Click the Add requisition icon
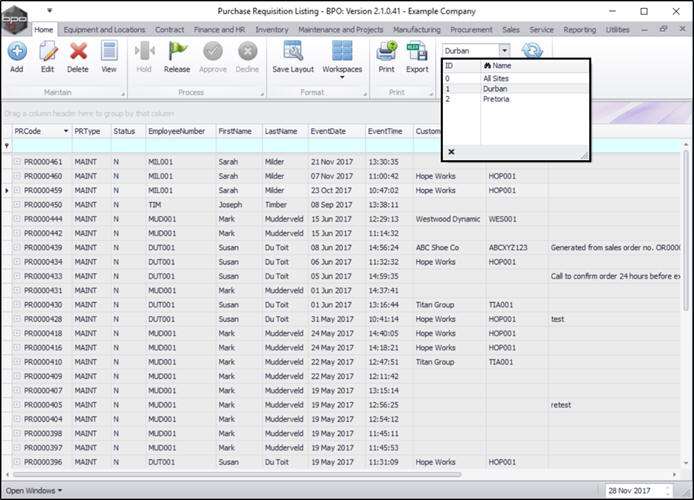 [x=17, y=52]
